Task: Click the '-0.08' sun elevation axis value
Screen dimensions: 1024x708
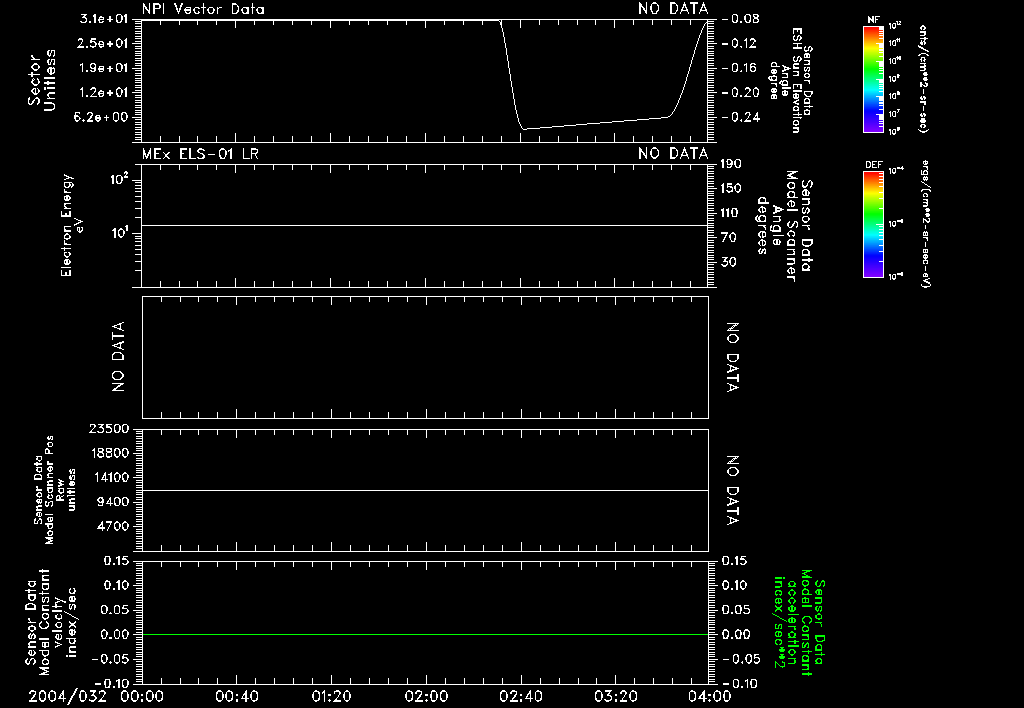Action: (x=741, y=19)
